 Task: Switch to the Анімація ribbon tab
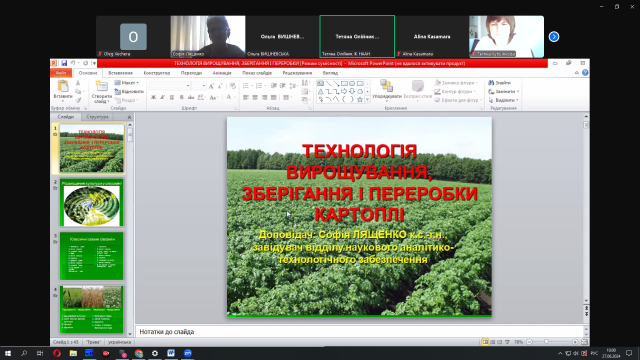click(222, 73)
